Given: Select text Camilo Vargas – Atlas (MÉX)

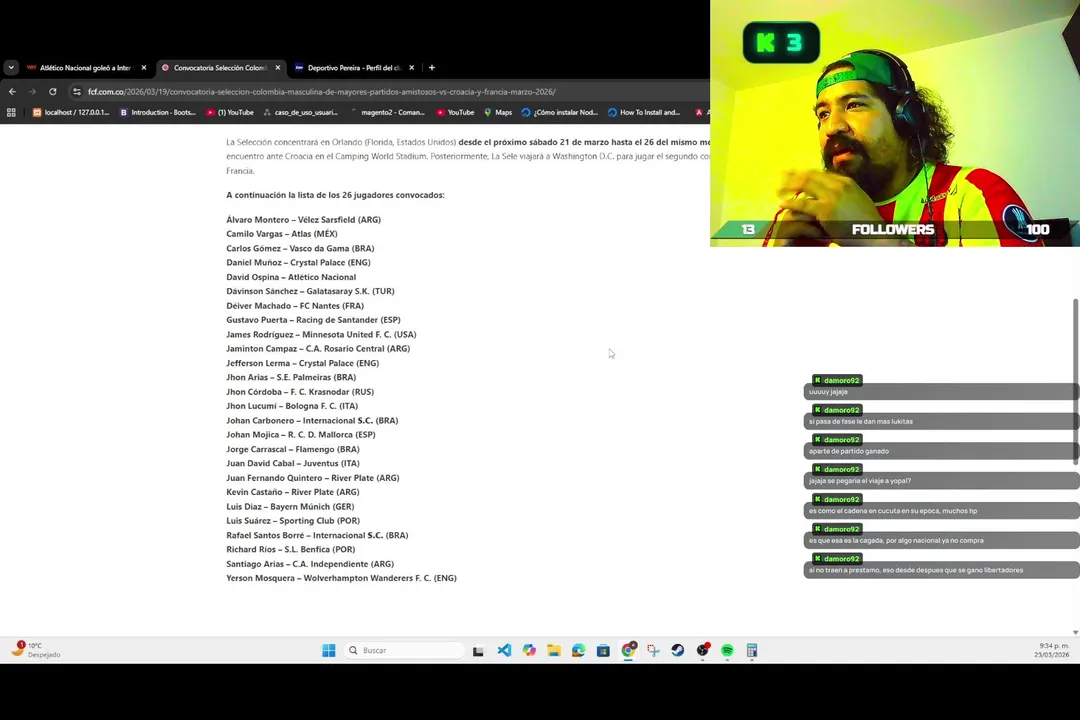Looking at the screenshot, I should [282, 234].
